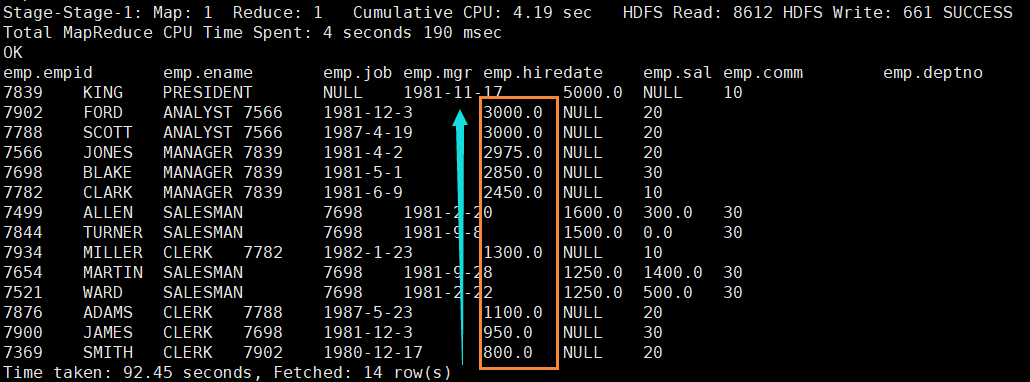Select the name ADAMS

[108, 312]
